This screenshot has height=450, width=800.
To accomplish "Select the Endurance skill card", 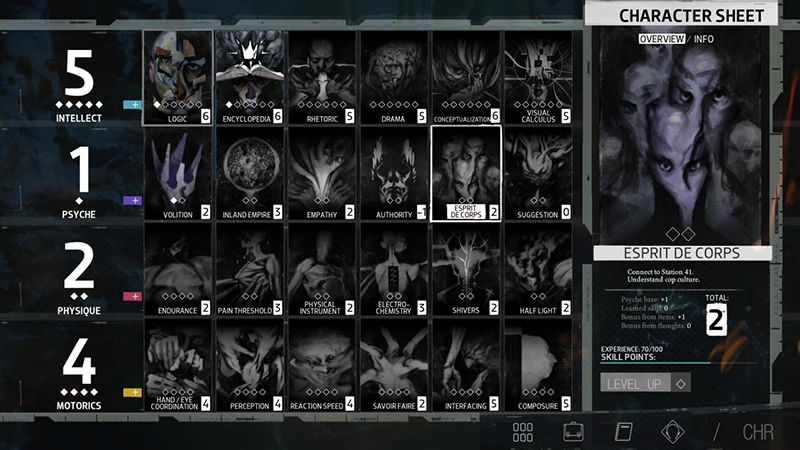I will tap(178, 270).
